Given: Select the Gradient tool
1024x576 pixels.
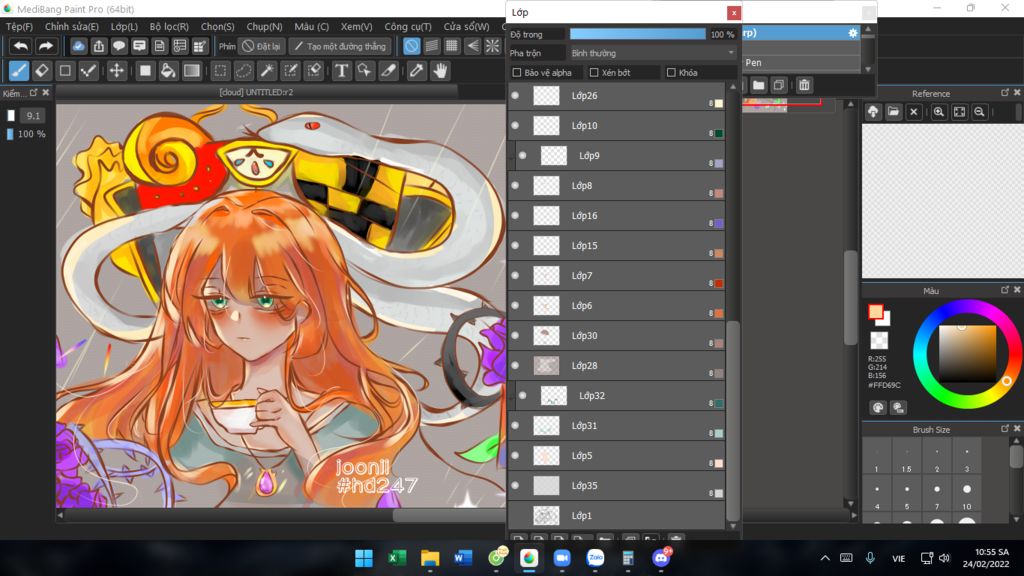Looking at the screenshot, I should (191, 71).
